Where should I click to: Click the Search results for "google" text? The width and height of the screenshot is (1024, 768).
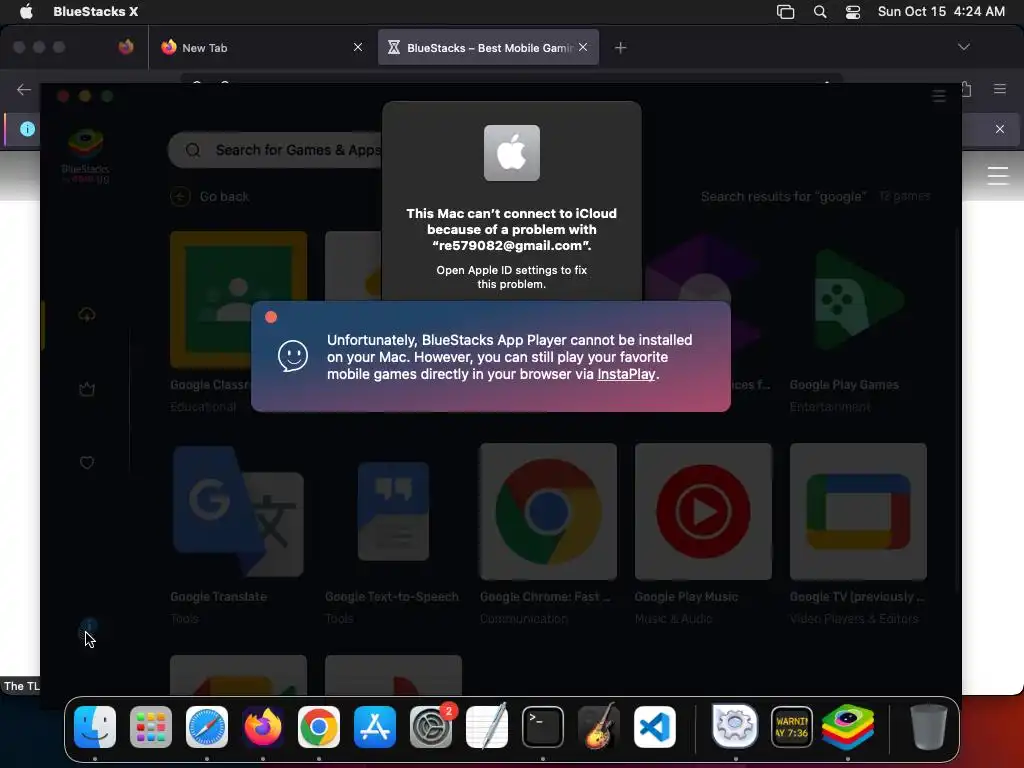click(x=784, y=197)
